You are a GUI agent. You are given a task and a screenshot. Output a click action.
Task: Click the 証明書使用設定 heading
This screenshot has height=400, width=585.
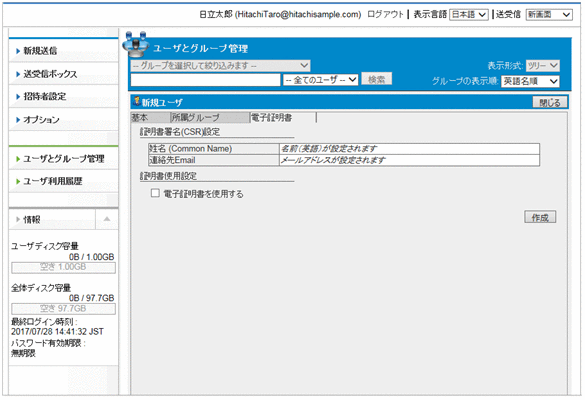pyautogui.click(x=168, y=176)
